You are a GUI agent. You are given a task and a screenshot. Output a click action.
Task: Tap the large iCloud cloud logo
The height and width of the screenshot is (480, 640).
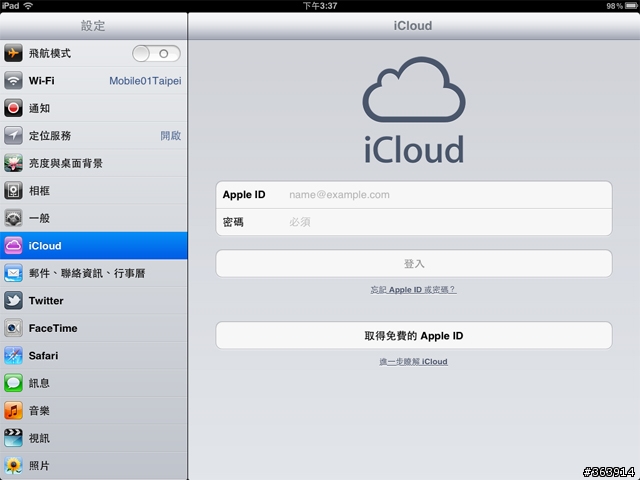click(414, 89)
